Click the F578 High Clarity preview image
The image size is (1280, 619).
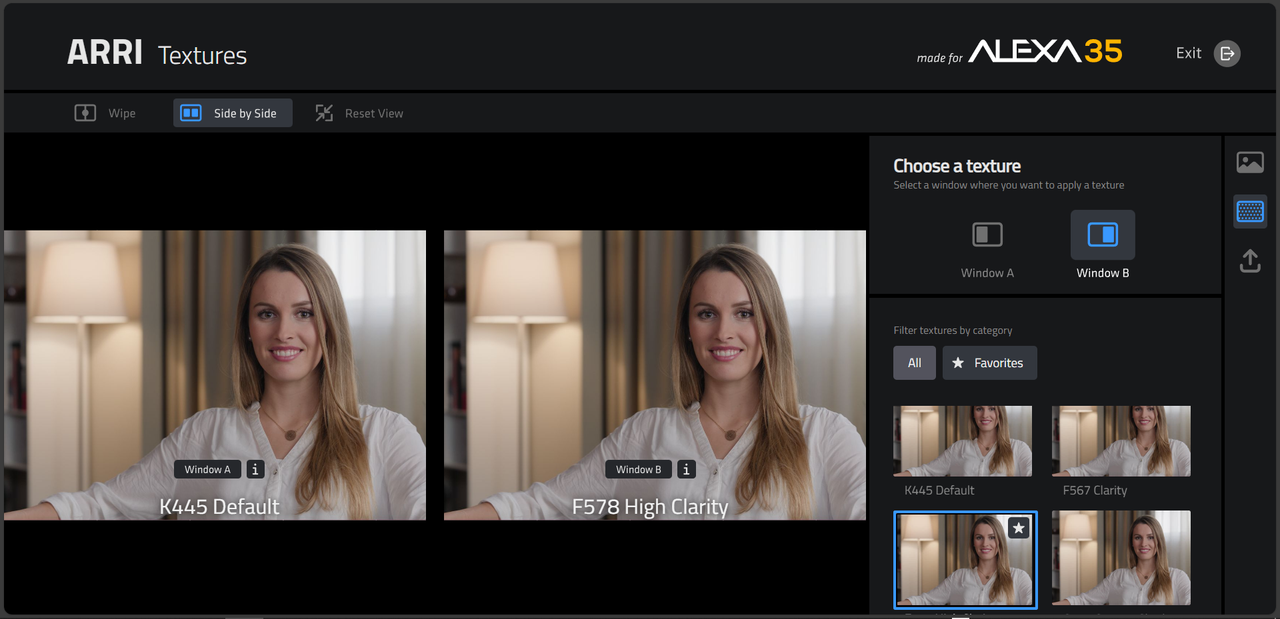(x=655, y=375)
